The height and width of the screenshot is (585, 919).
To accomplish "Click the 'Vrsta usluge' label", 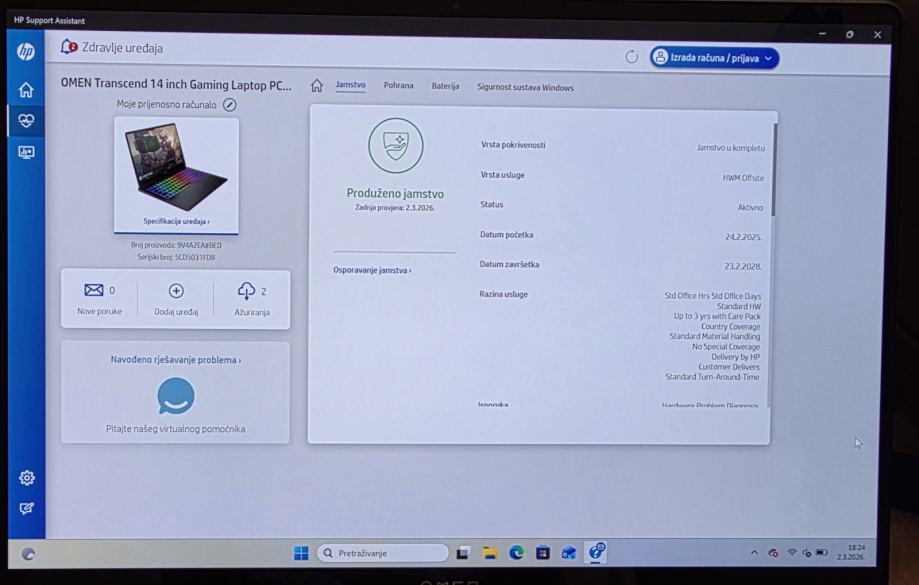I will (x=502, y=175).
